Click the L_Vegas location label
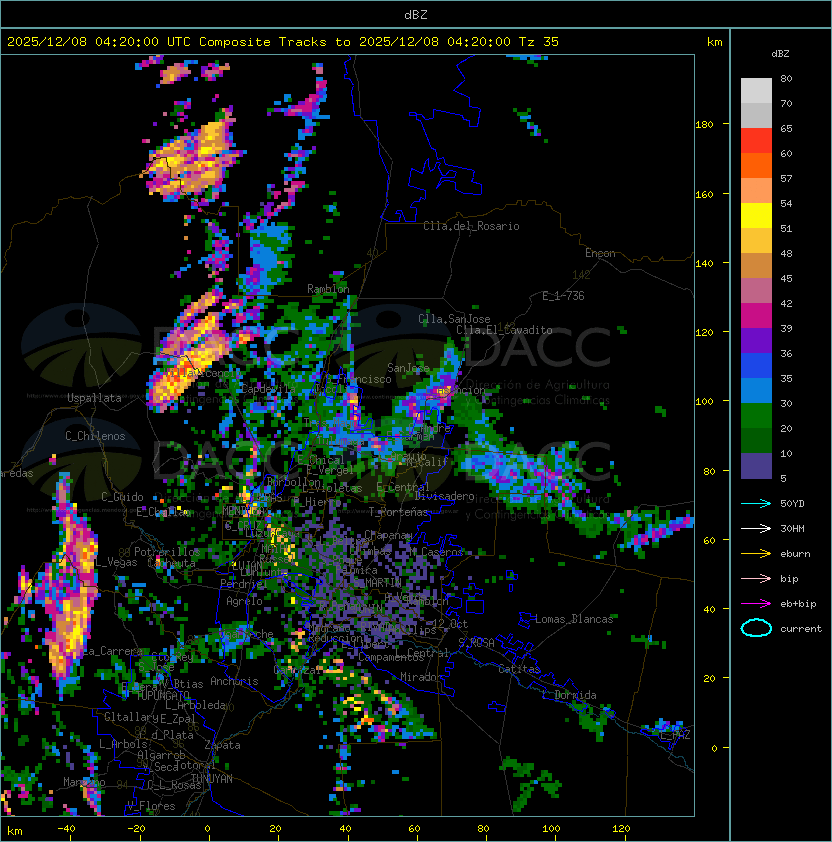 tap(115, 562)
